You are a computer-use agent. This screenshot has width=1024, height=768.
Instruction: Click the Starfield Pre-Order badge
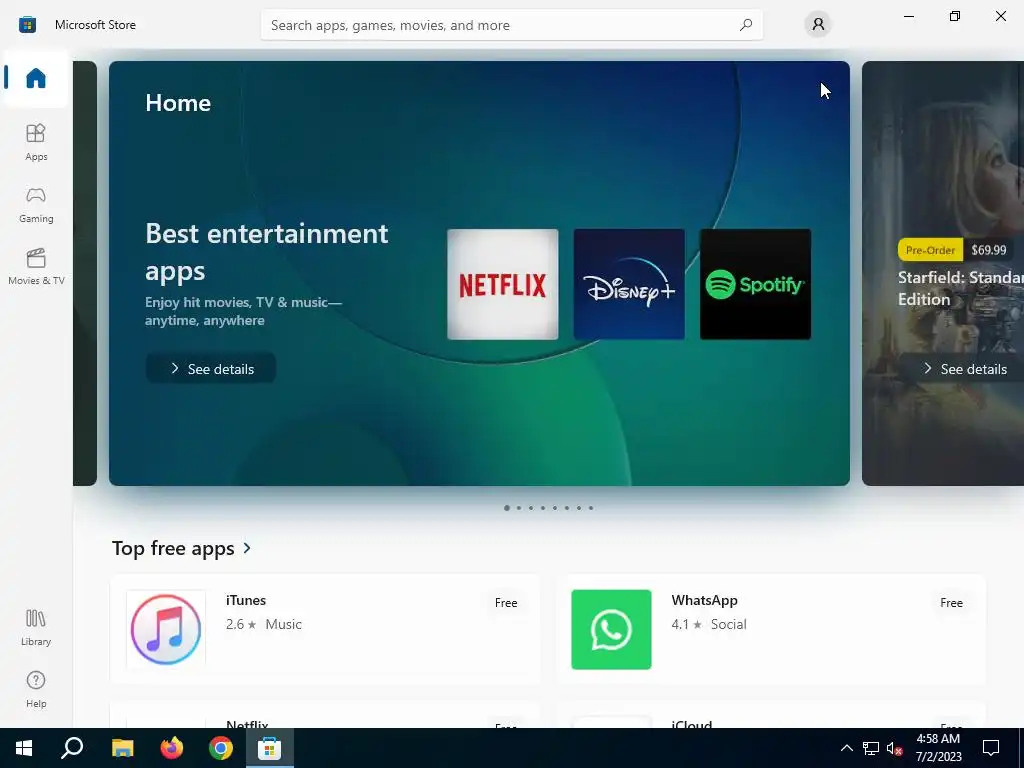930,249
